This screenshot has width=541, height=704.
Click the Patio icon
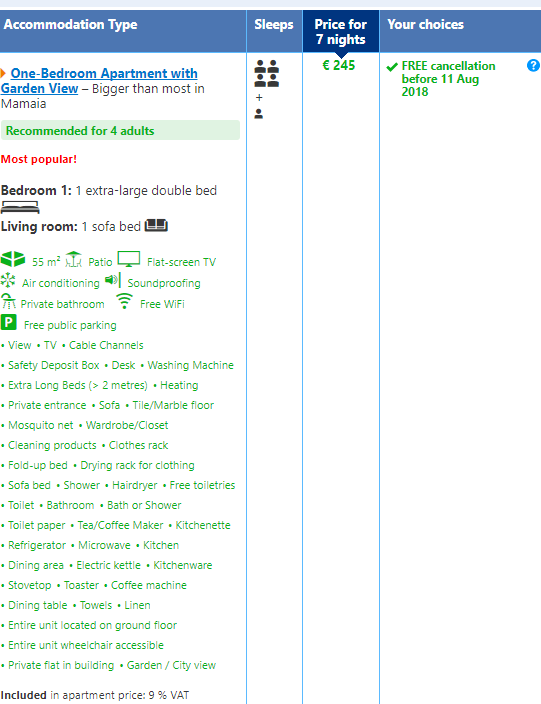tap(74, 260)
